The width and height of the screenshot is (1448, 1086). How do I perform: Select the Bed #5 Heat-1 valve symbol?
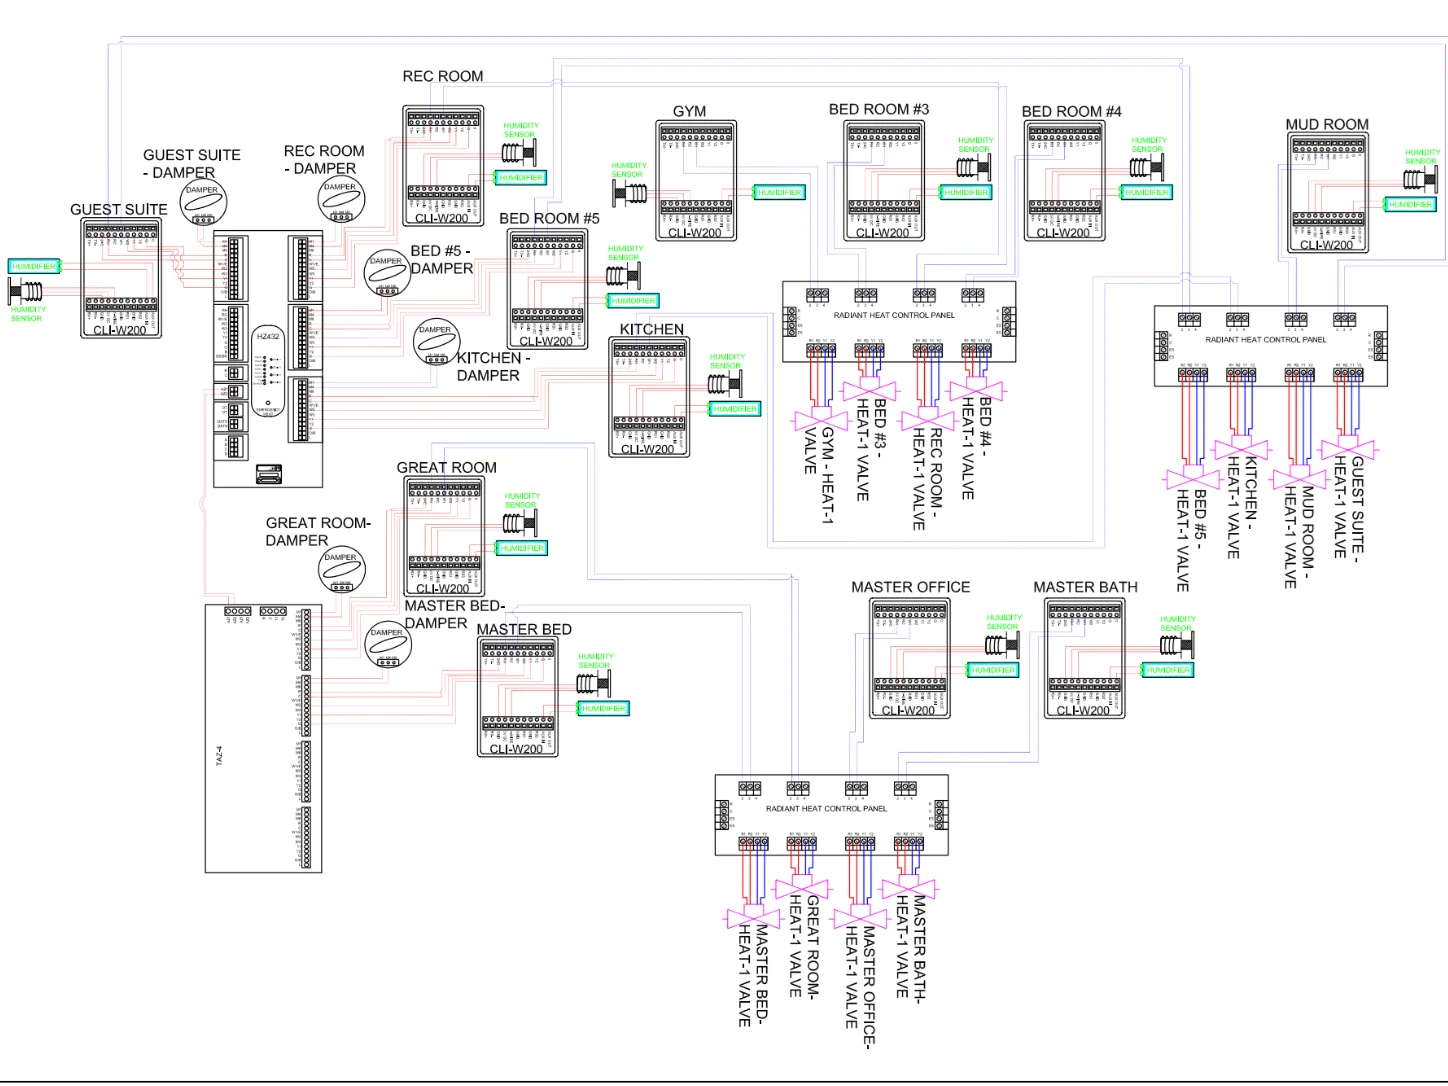click(1192, 477)
